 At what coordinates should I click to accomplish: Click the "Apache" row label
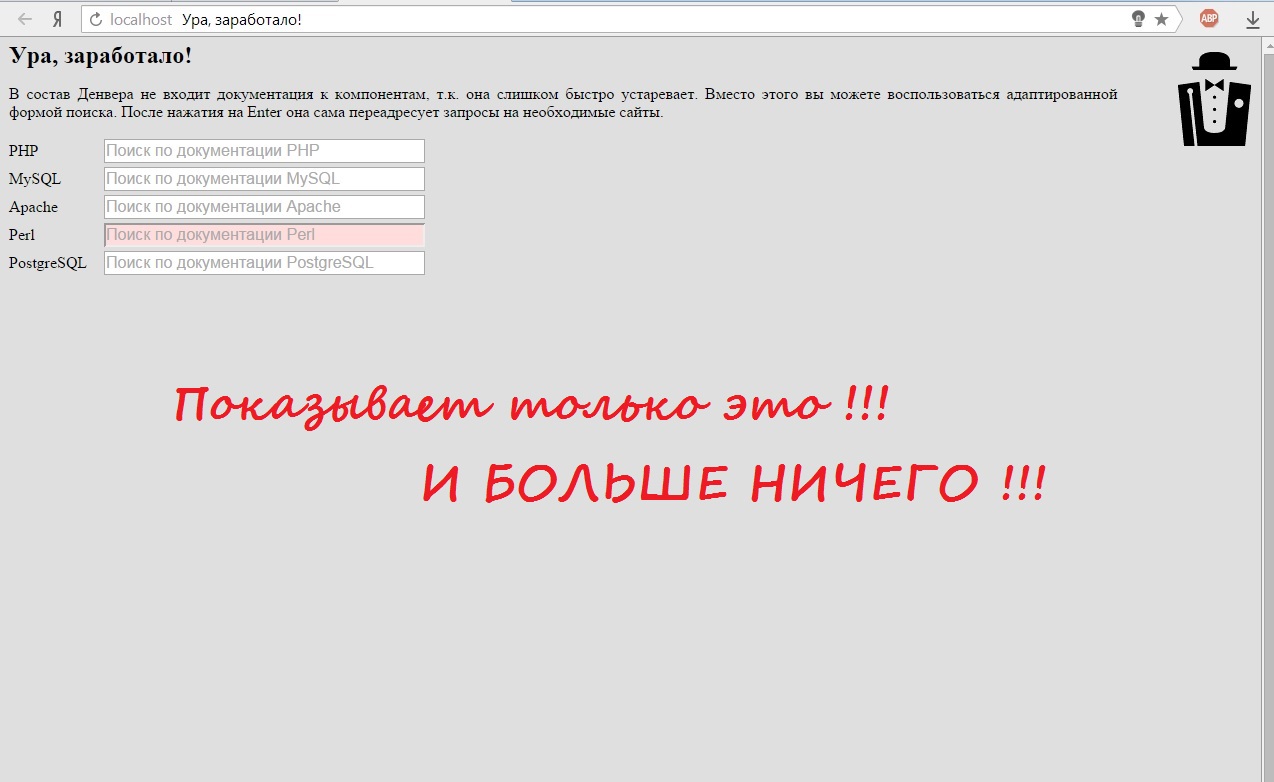pyautogui.click(x=34, y=207)
